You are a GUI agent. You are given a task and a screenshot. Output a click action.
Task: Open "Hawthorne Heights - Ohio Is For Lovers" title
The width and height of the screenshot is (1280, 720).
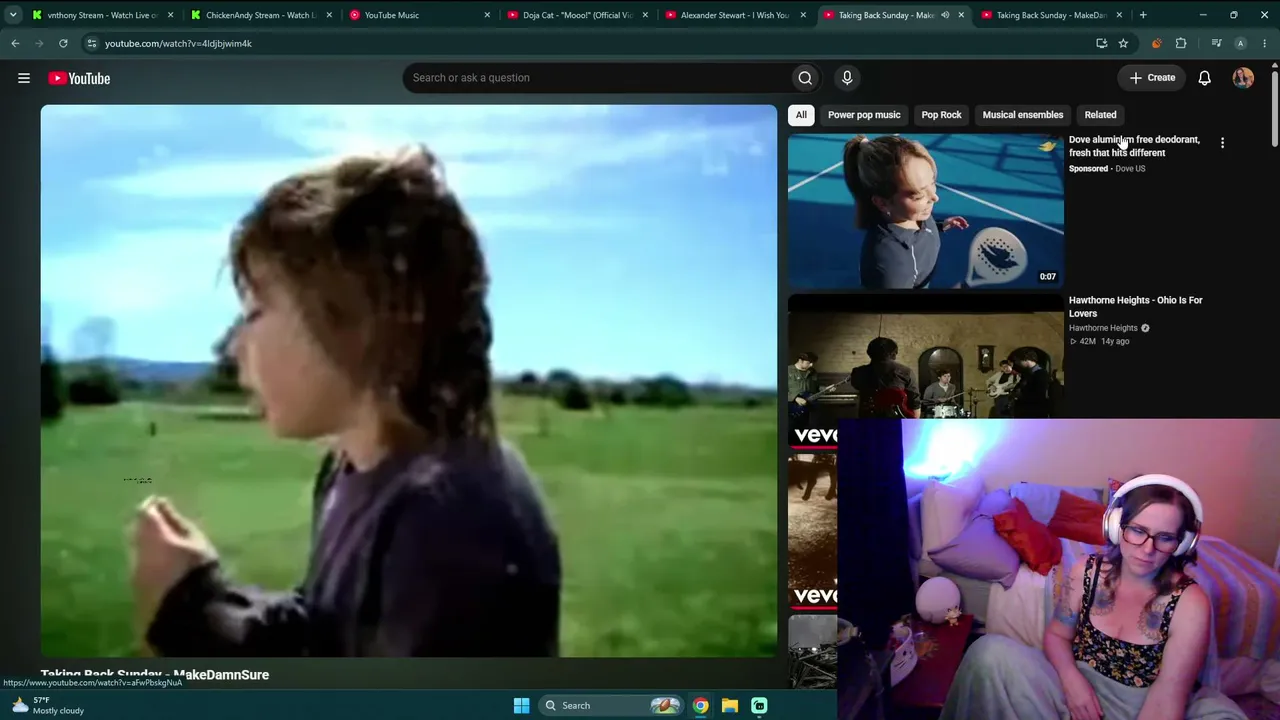[1135, 306]
